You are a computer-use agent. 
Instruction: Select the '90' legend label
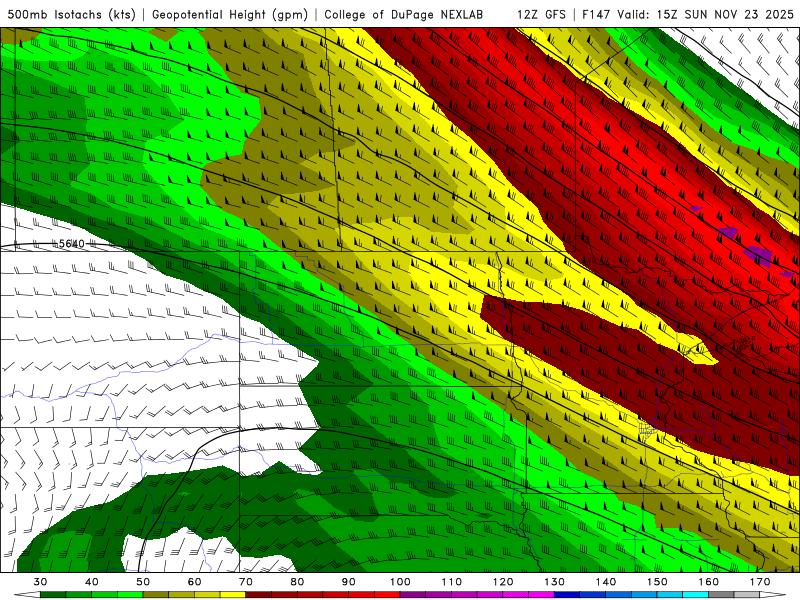click(x=349, y=582)
